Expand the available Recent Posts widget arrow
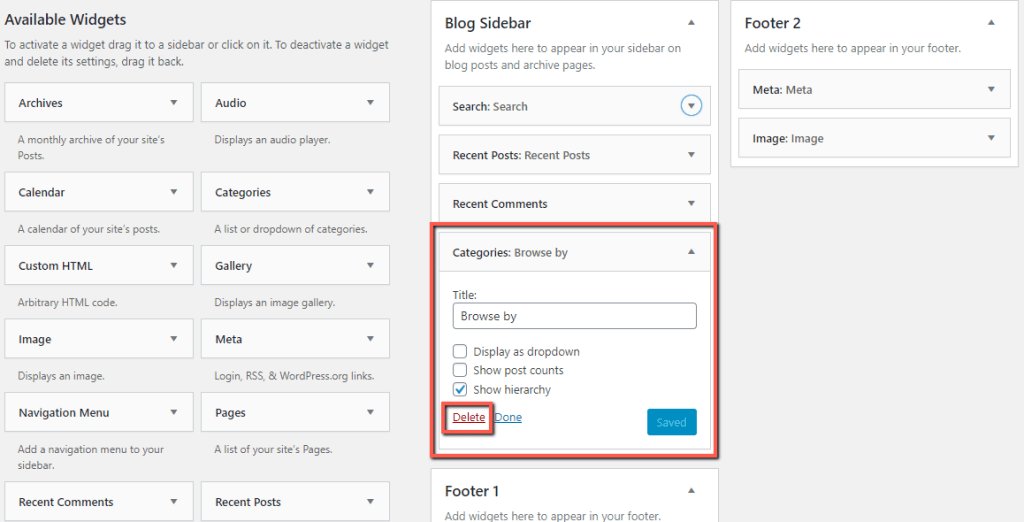The image size is (1024, 522). 370,502
